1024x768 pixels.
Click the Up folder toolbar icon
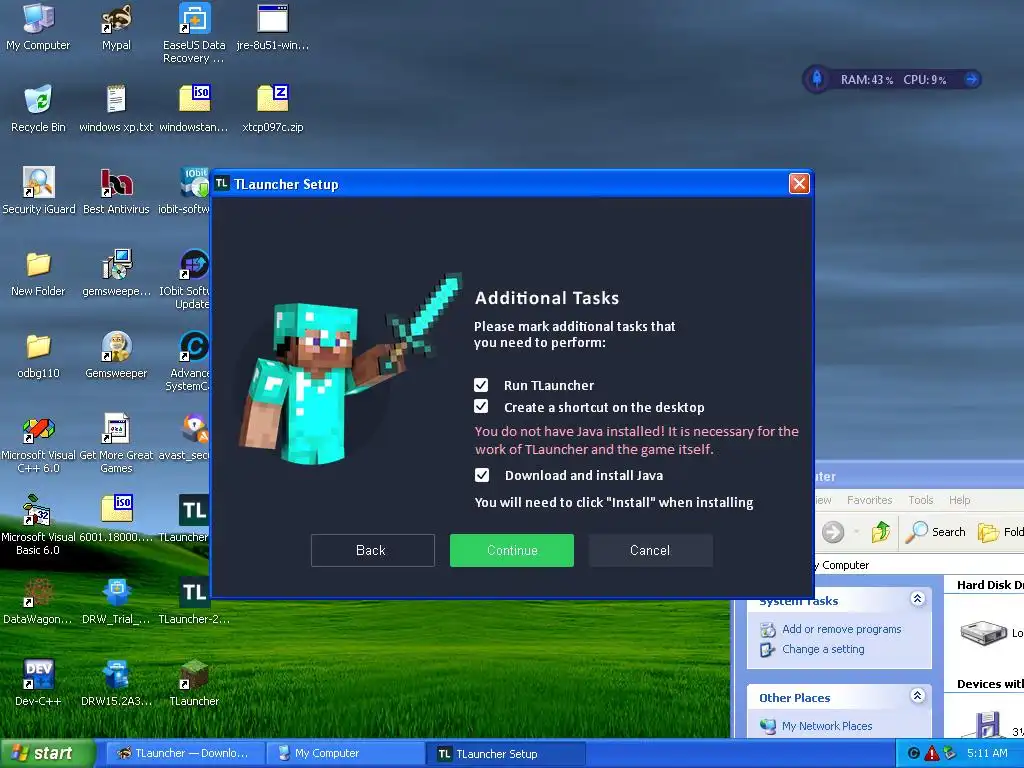point(880,532)
